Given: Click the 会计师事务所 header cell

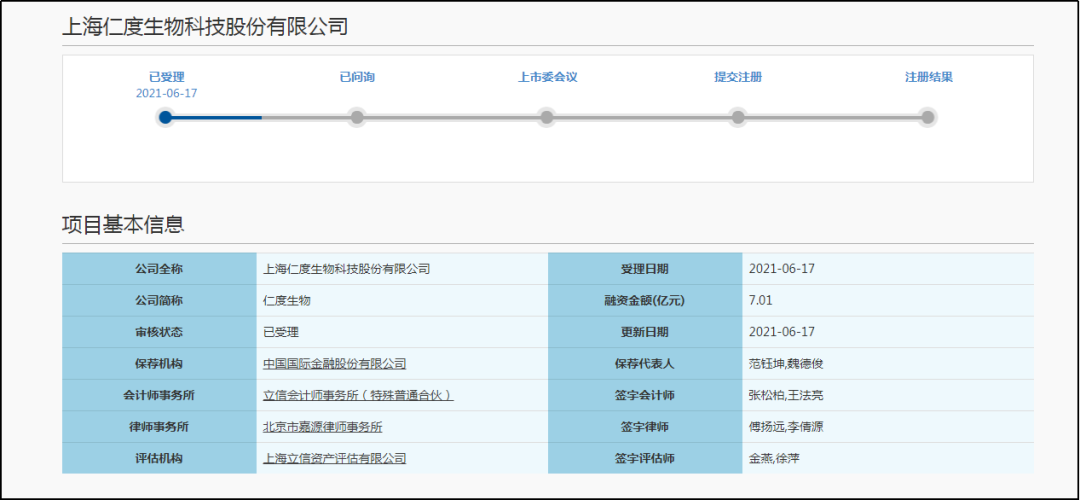Looking at the screenshot, I should (x=159, y=395).
